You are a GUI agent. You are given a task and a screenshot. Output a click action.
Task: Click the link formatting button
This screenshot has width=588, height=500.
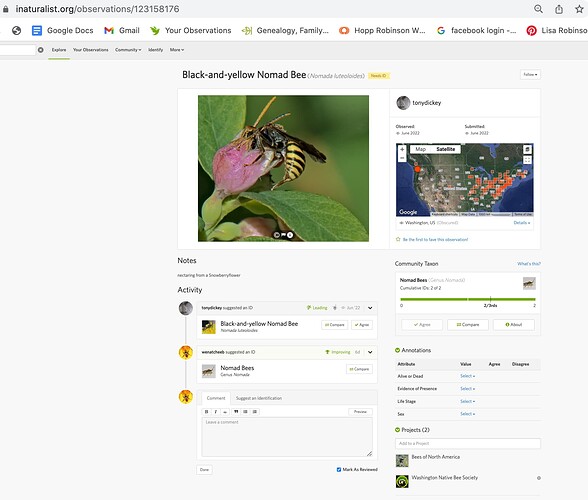(225, 411)
